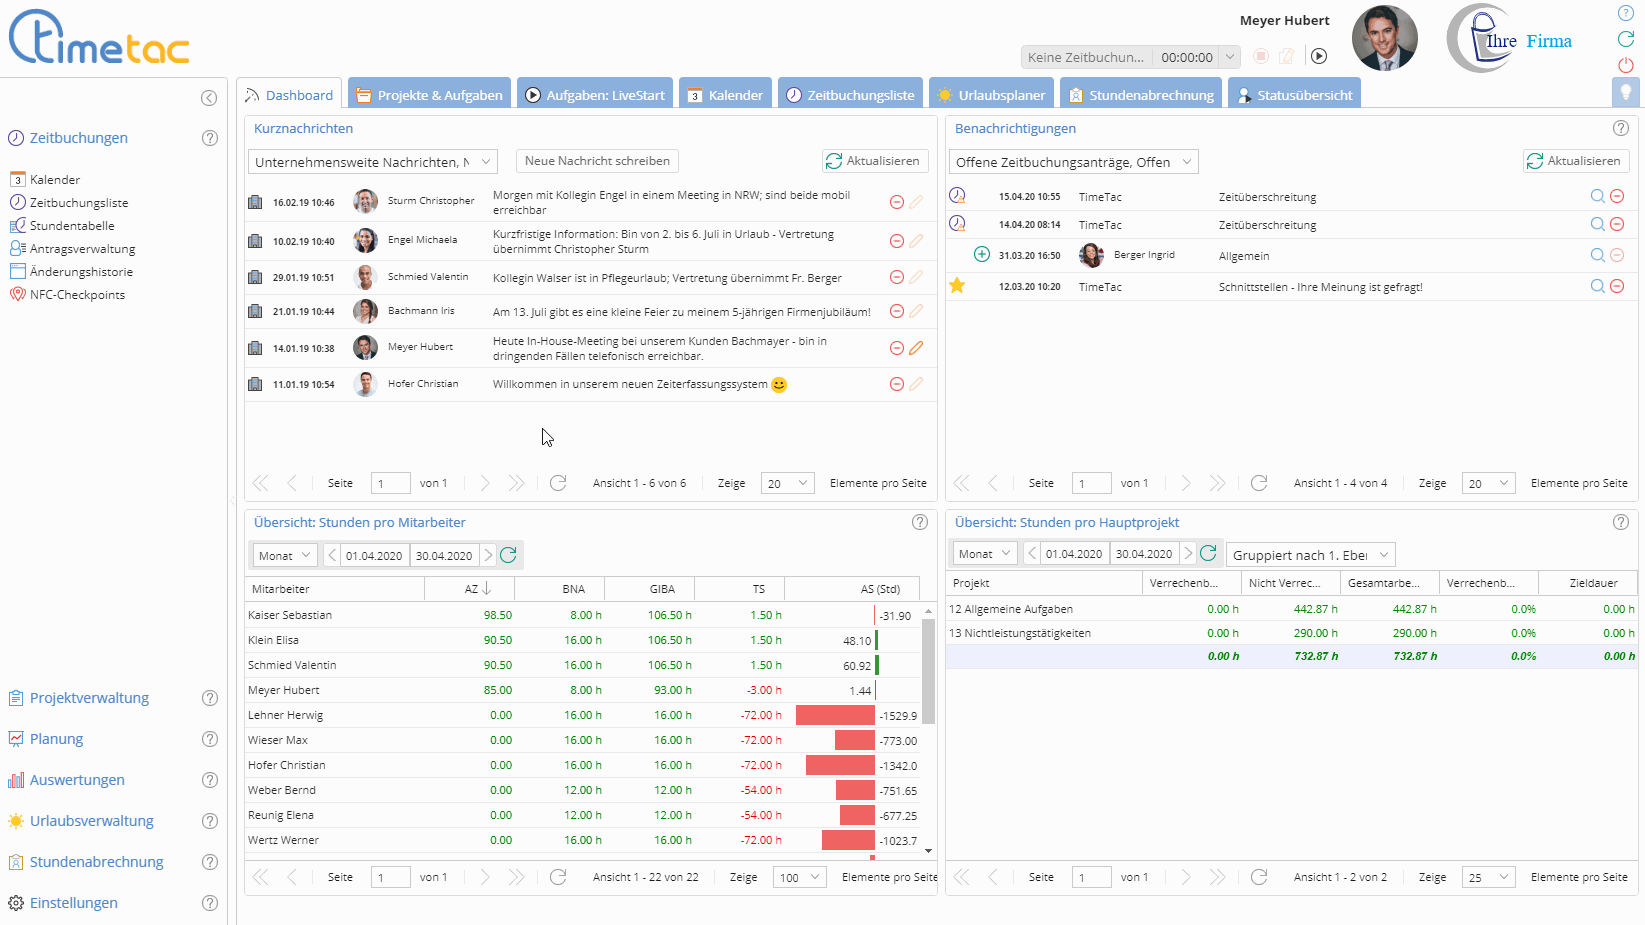The image size is (1645, 925).
Task: Open the Projekte & Aufgaben tab
Action: (x=429, y=95)
